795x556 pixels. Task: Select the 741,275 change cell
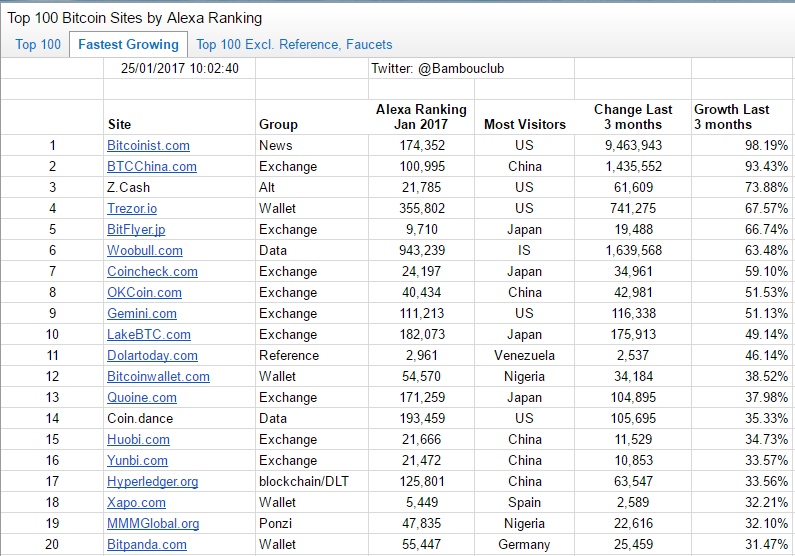pos(633,208)
